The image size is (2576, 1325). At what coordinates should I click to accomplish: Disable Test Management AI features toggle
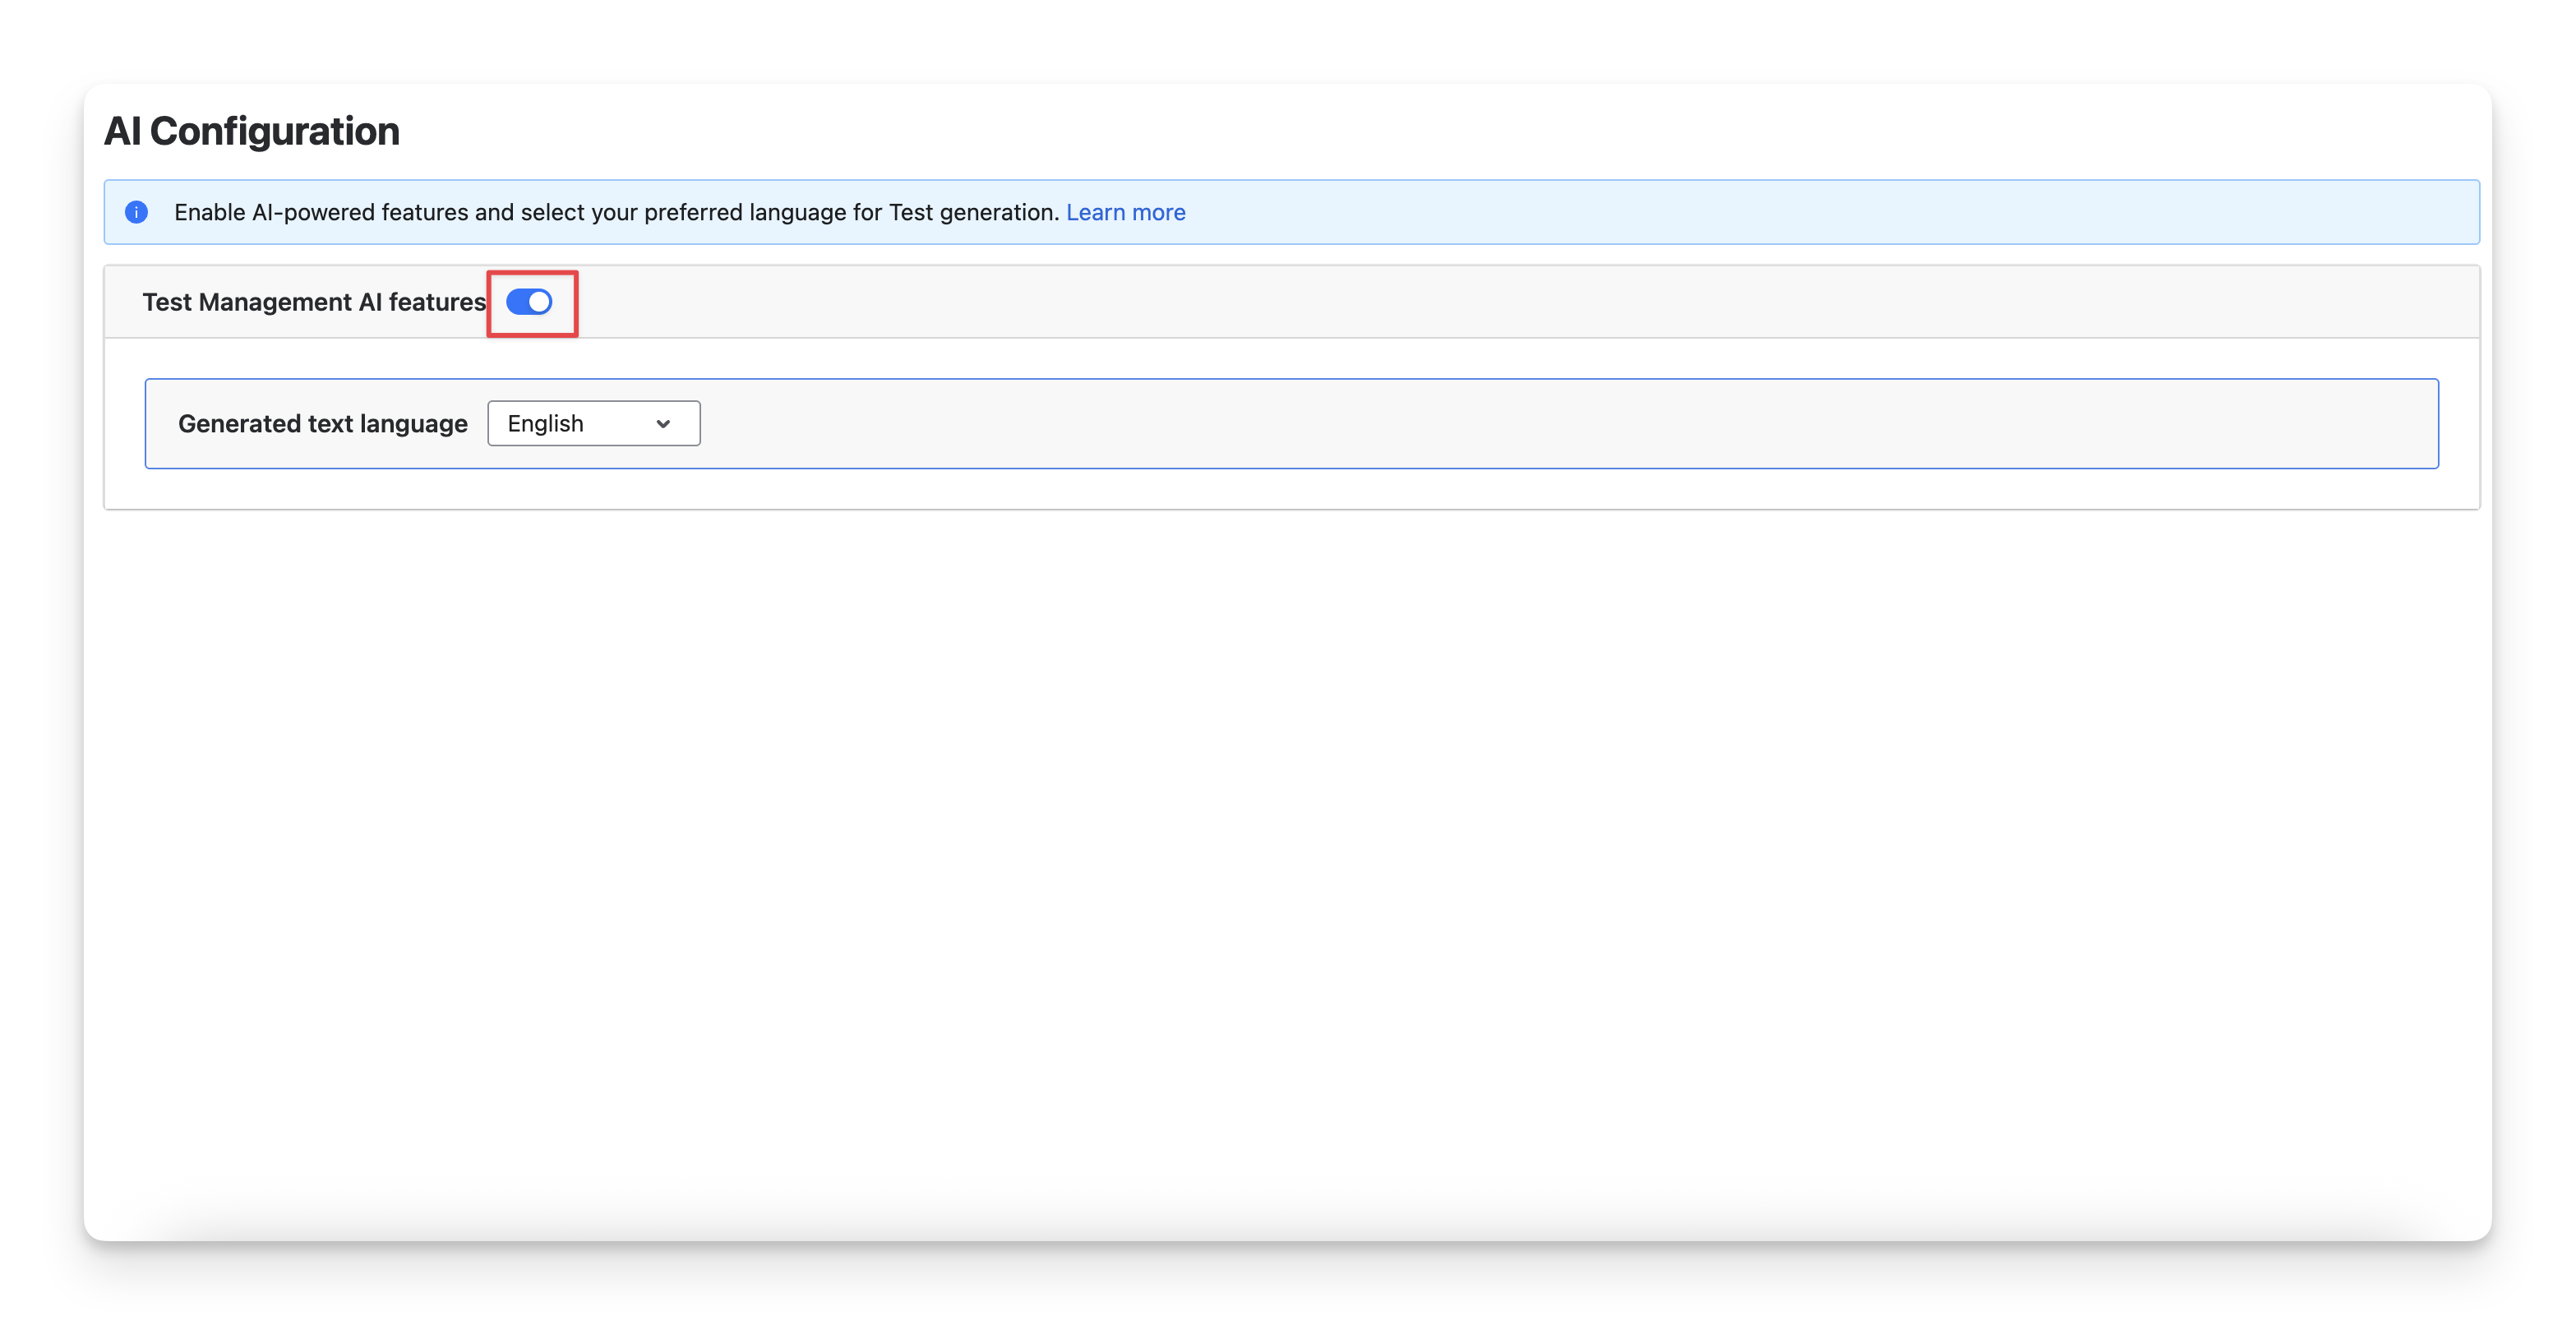[x=529, y=302]
